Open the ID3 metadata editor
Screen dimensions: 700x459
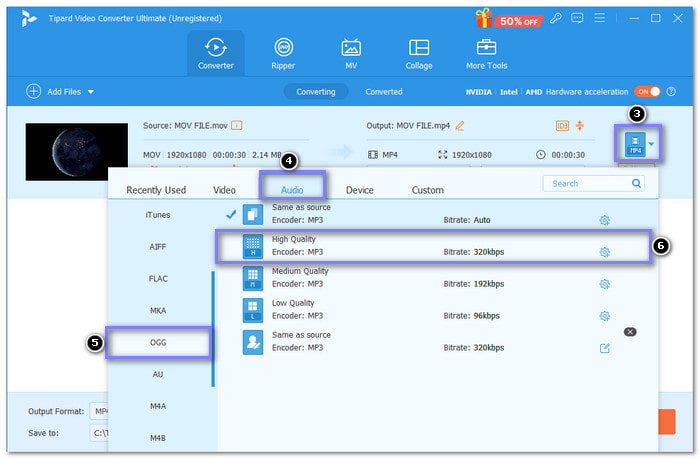pos(562,126)
